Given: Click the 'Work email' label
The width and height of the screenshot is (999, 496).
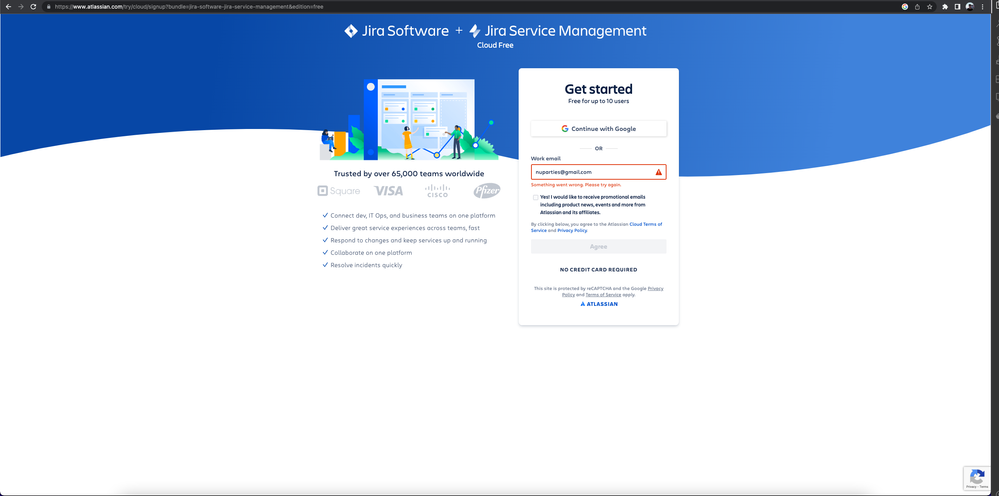Looking at the screenshot, I should point(546,158).
